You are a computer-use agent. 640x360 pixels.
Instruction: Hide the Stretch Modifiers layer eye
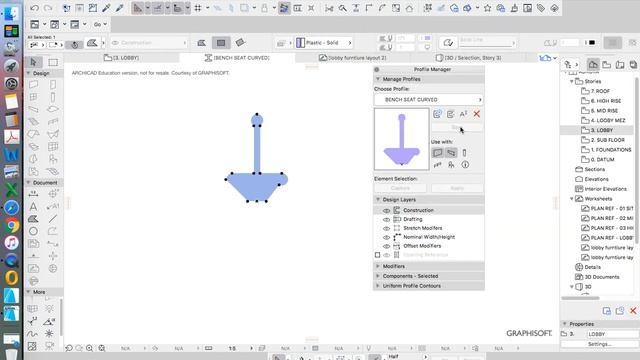[386, 229]
